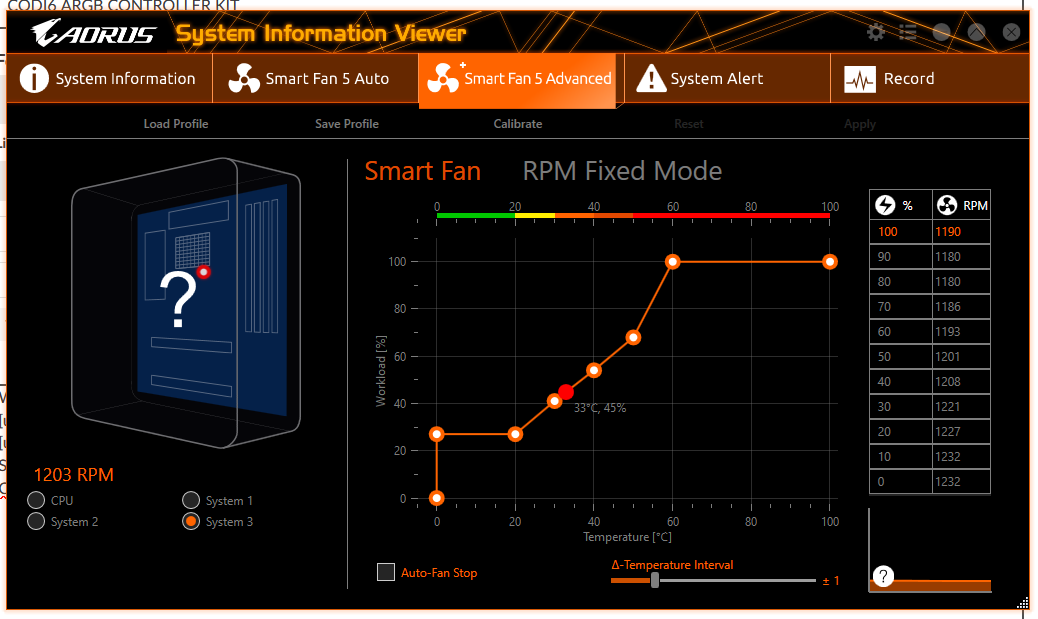Open the help question mark near RPM graph

(x=883, y=576)
